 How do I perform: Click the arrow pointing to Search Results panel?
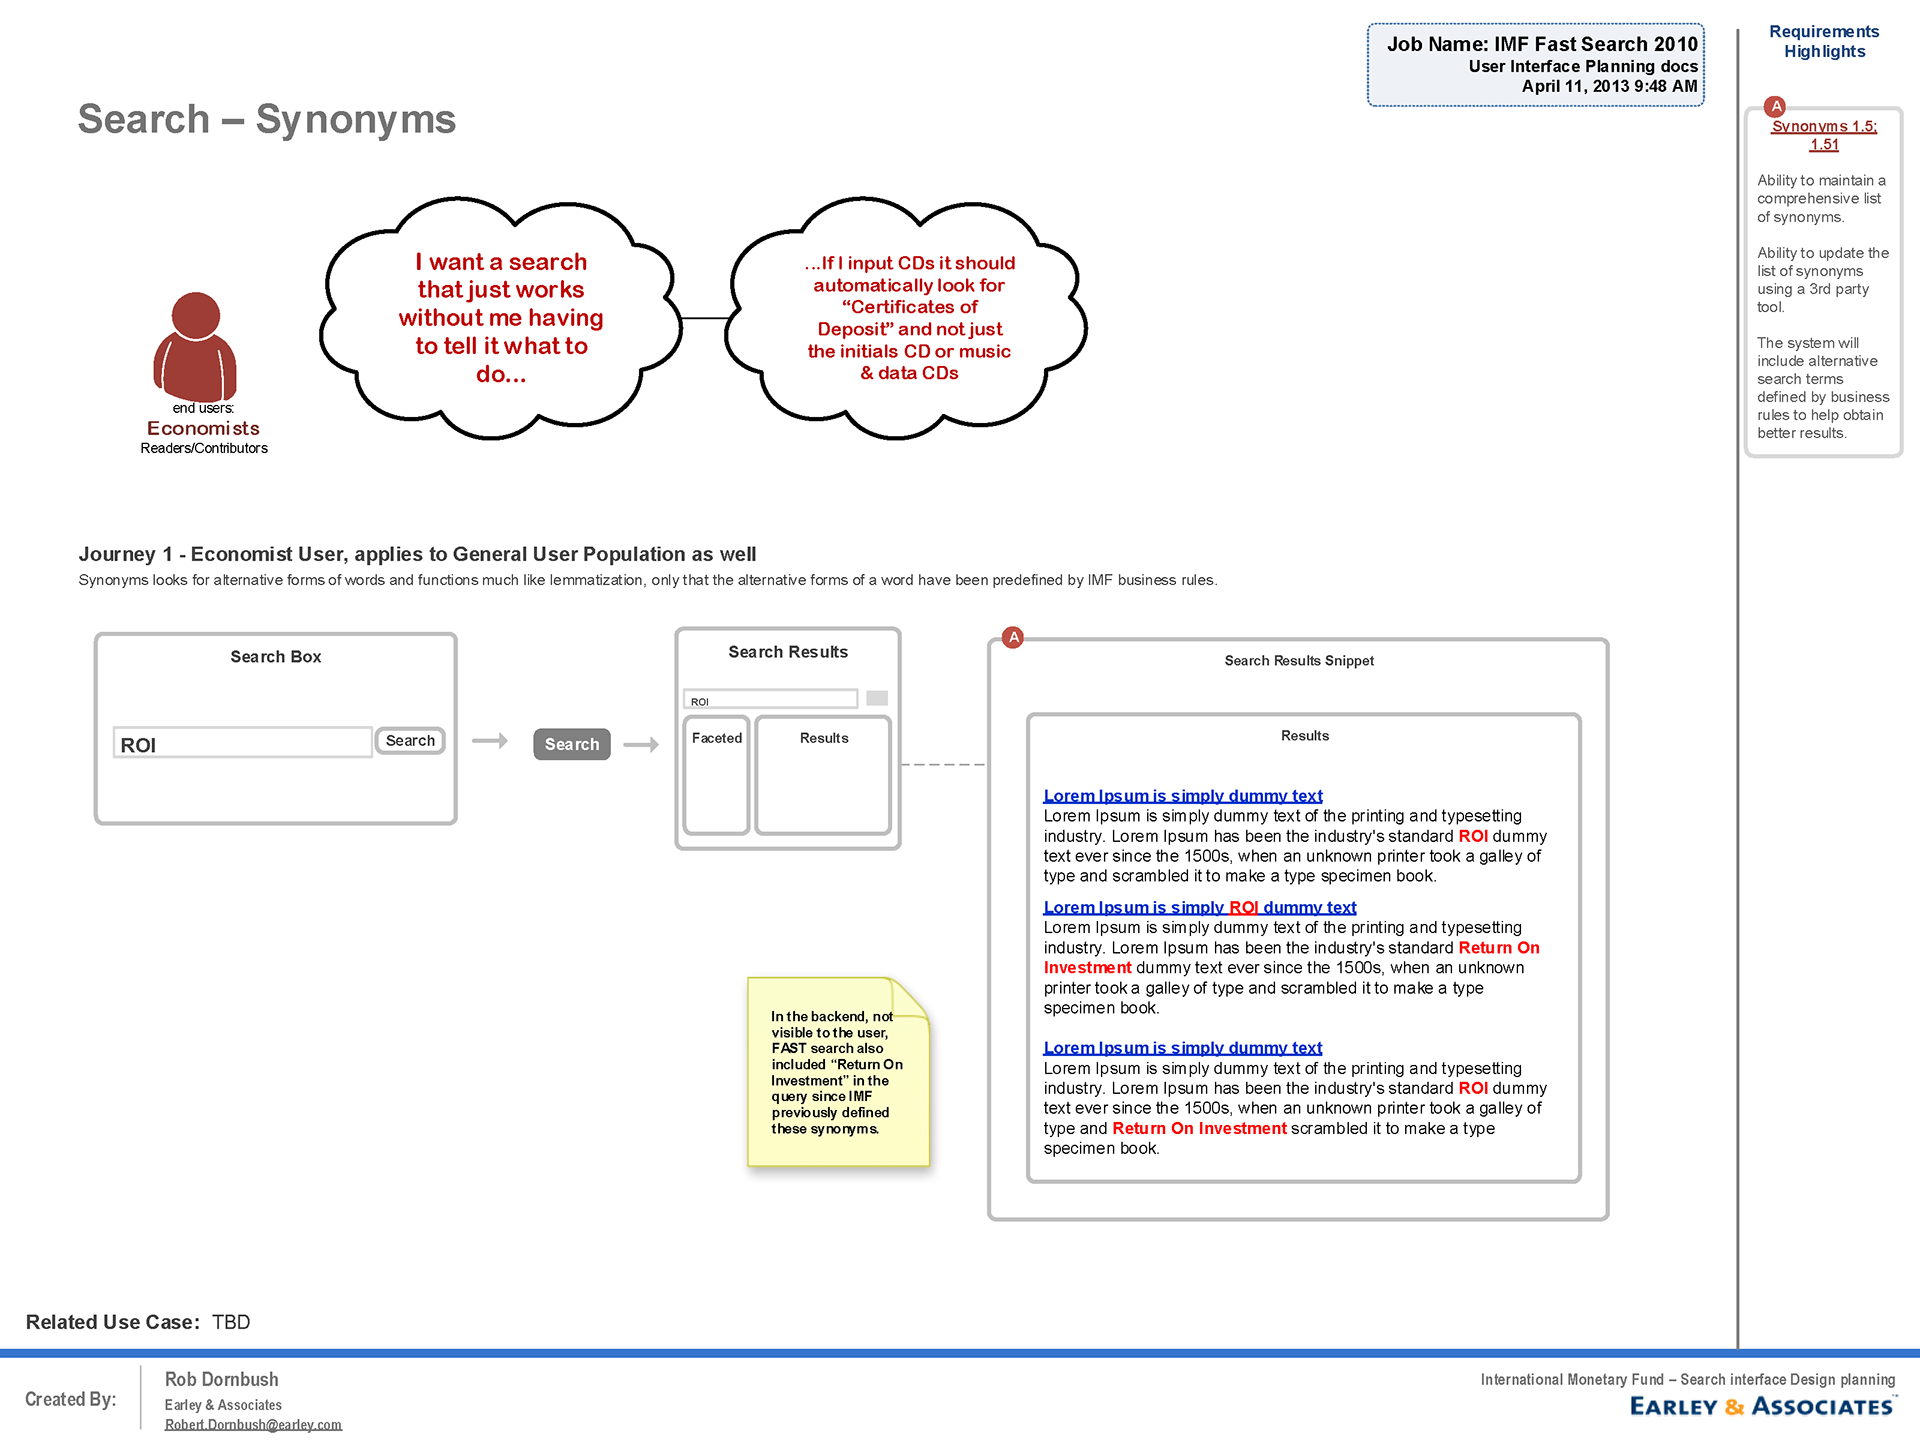click(641, 745)
